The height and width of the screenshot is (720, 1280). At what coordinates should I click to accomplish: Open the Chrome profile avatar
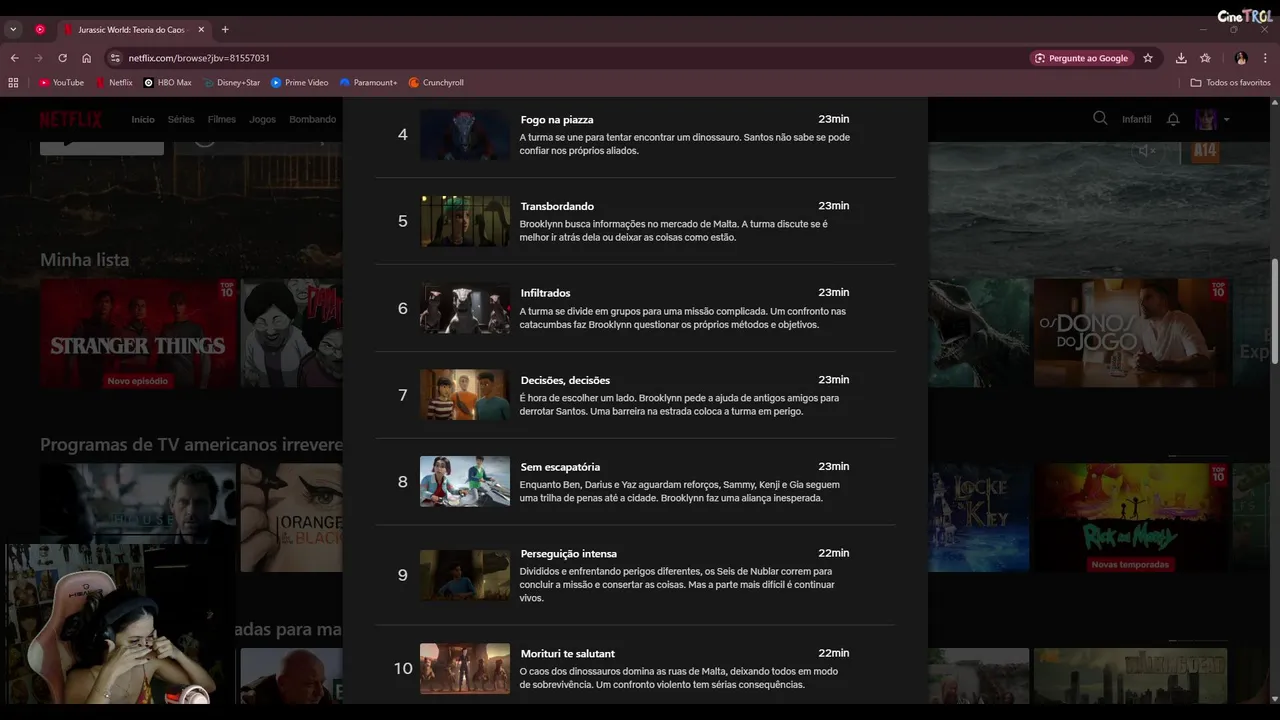(x=1241, y=58)
